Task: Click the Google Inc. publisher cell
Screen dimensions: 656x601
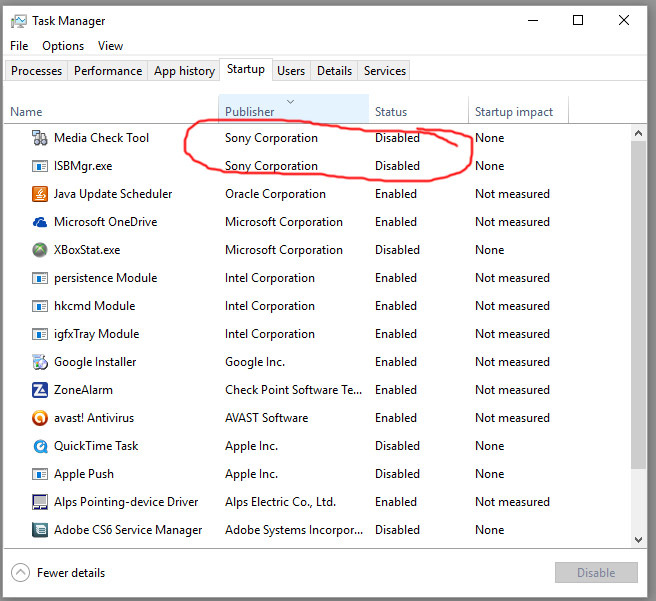Action: [x=255, y=362]
